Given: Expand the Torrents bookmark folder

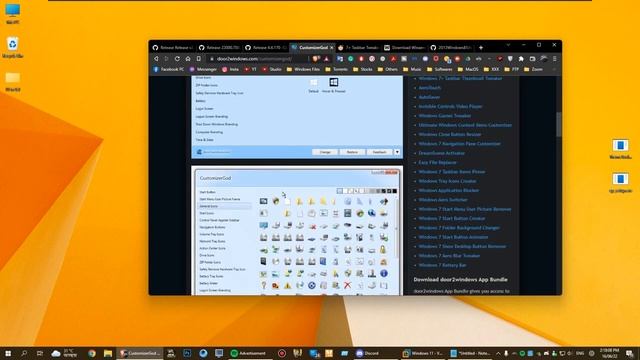Looking at the screenshot, I should pos(336,69).
